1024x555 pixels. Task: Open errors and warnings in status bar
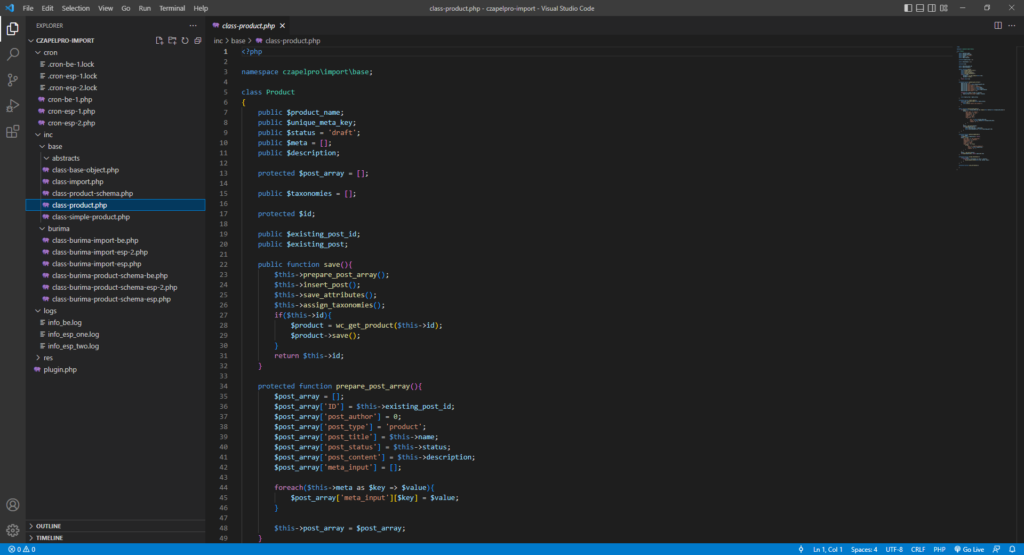pos(22,549)
